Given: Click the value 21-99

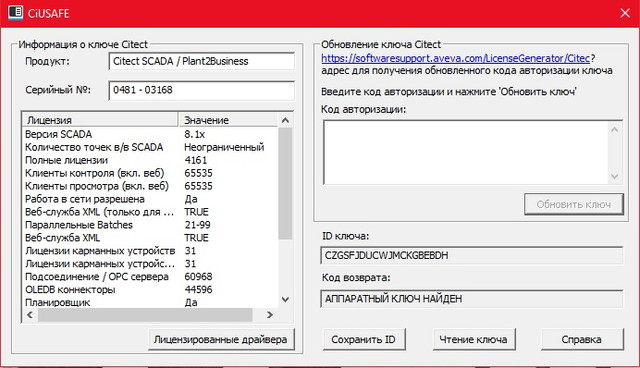Looking at the screenshot, I should pos(198,225).
